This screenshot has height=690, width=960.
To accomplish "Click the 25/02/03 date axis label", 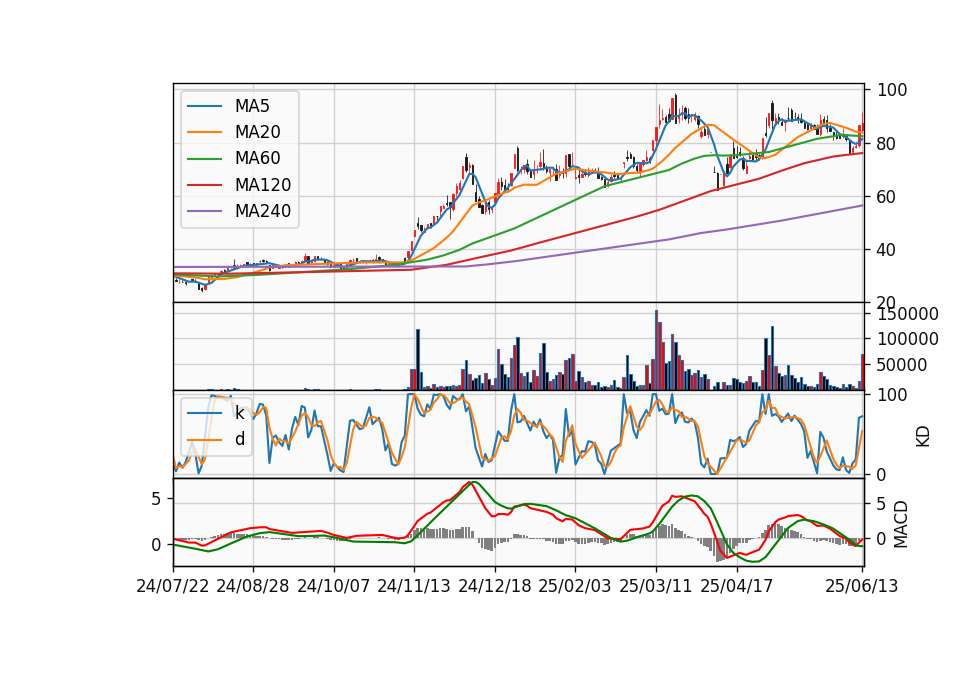I will [575, 586].
